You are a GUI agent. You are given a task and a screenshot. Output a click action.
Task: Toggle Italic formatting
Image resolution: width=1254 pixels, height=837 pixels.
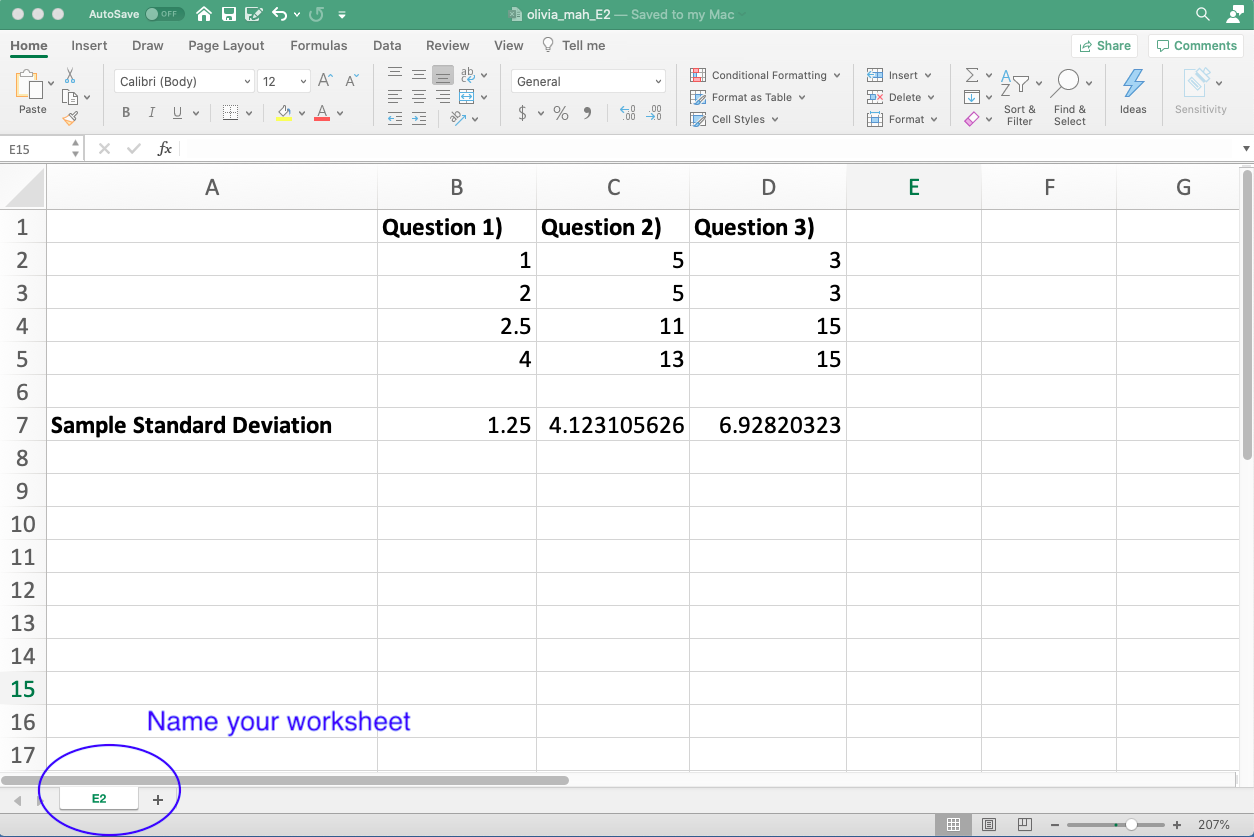[152, 113]
